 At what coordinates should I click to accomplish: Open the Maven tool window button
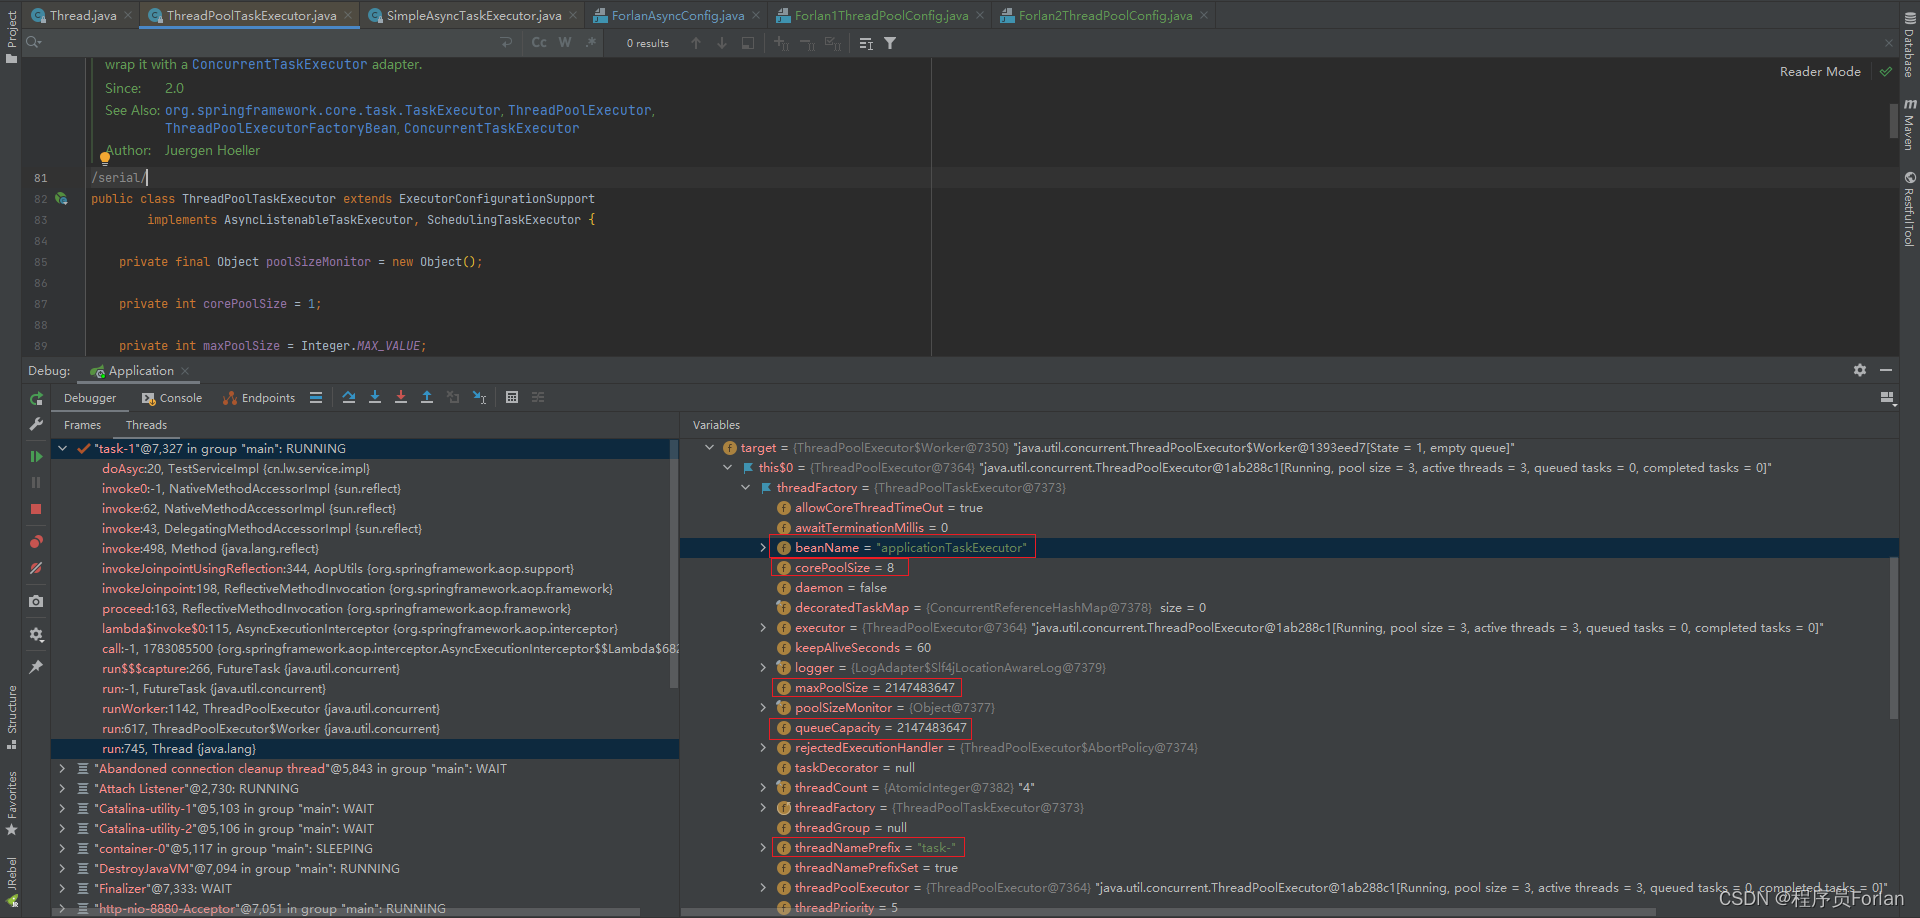1909,125
